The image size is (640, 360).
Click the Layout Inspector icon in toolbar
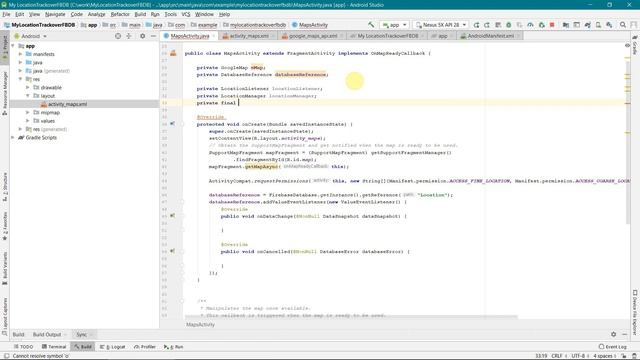pos(576,25)
